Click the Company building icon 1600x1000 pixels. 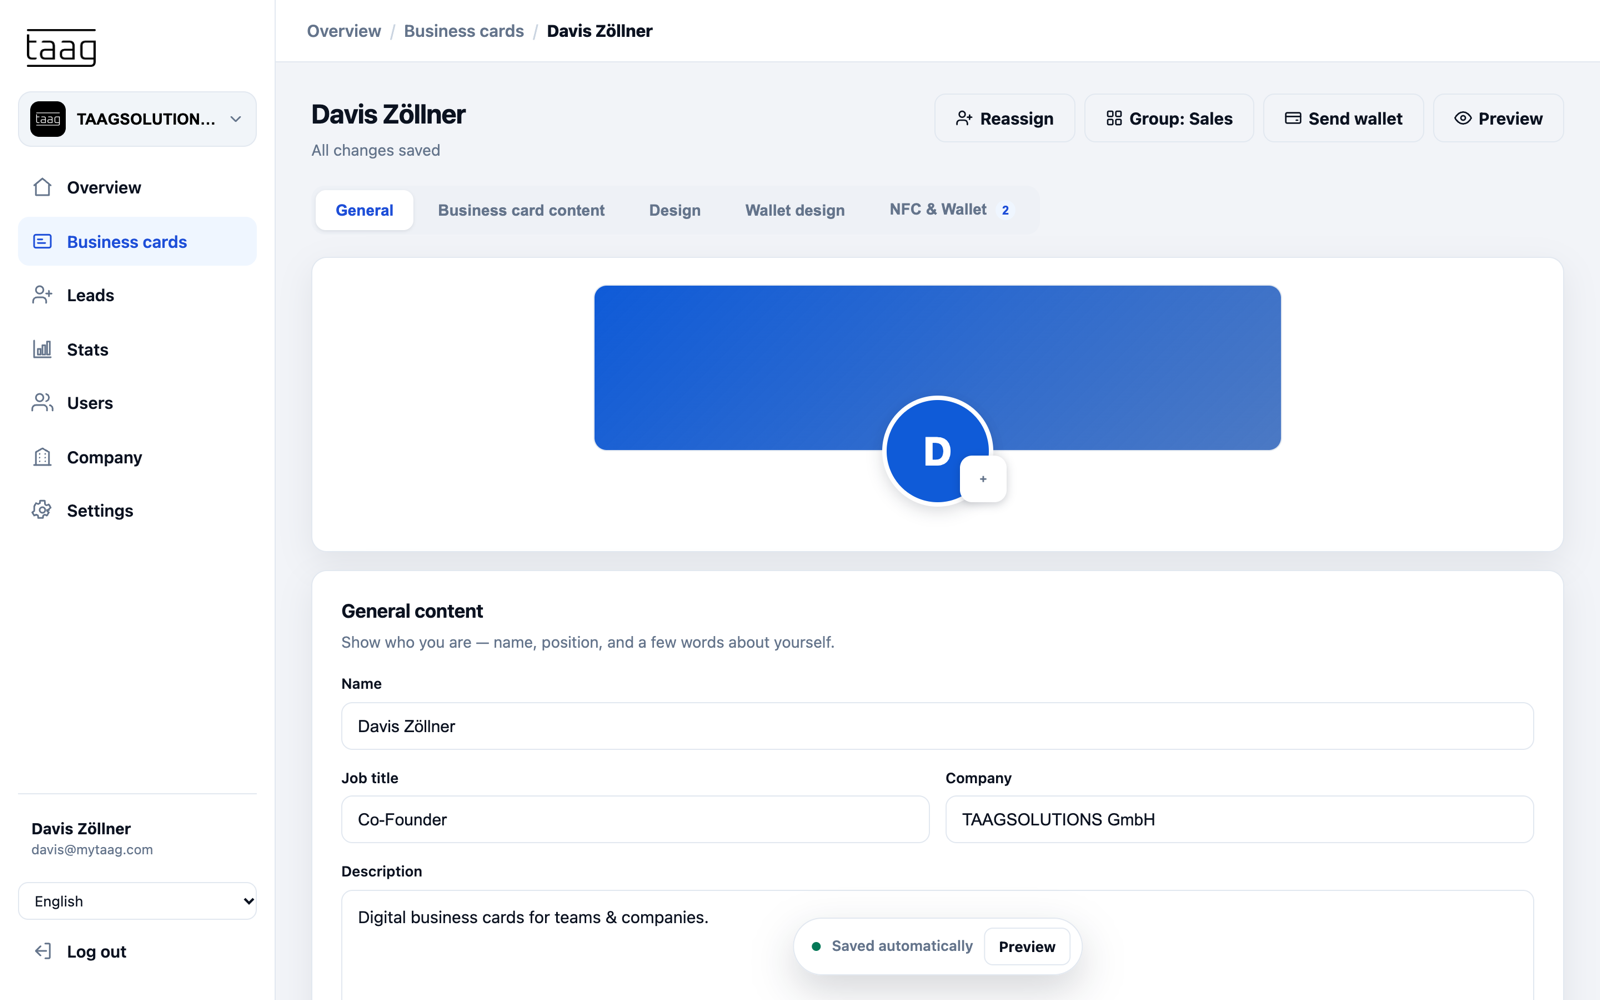pyautogui.click(x=42, y=457)
